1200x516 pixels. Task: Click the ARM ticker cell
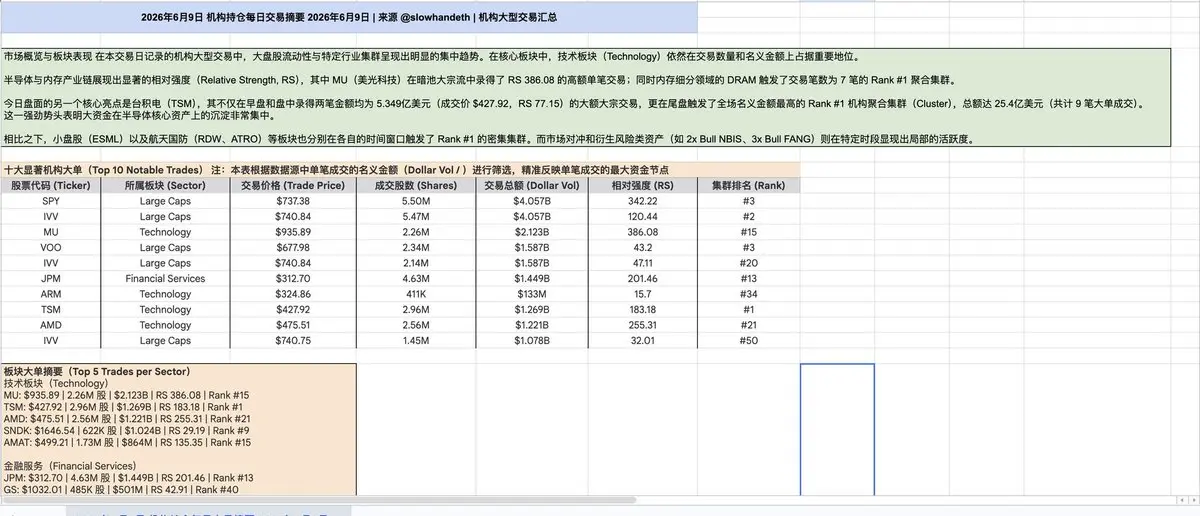click(51, 294)
